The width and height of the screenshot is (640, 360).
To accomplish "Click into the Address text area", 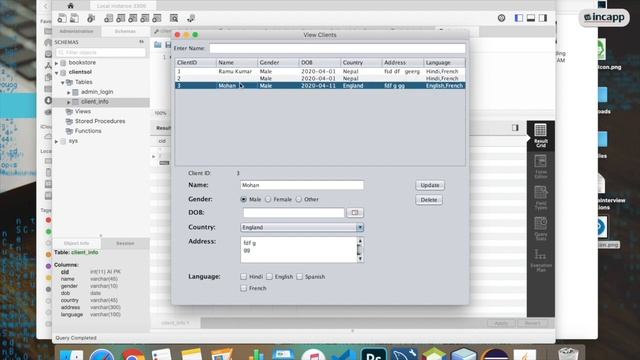I will coord(298,250).
